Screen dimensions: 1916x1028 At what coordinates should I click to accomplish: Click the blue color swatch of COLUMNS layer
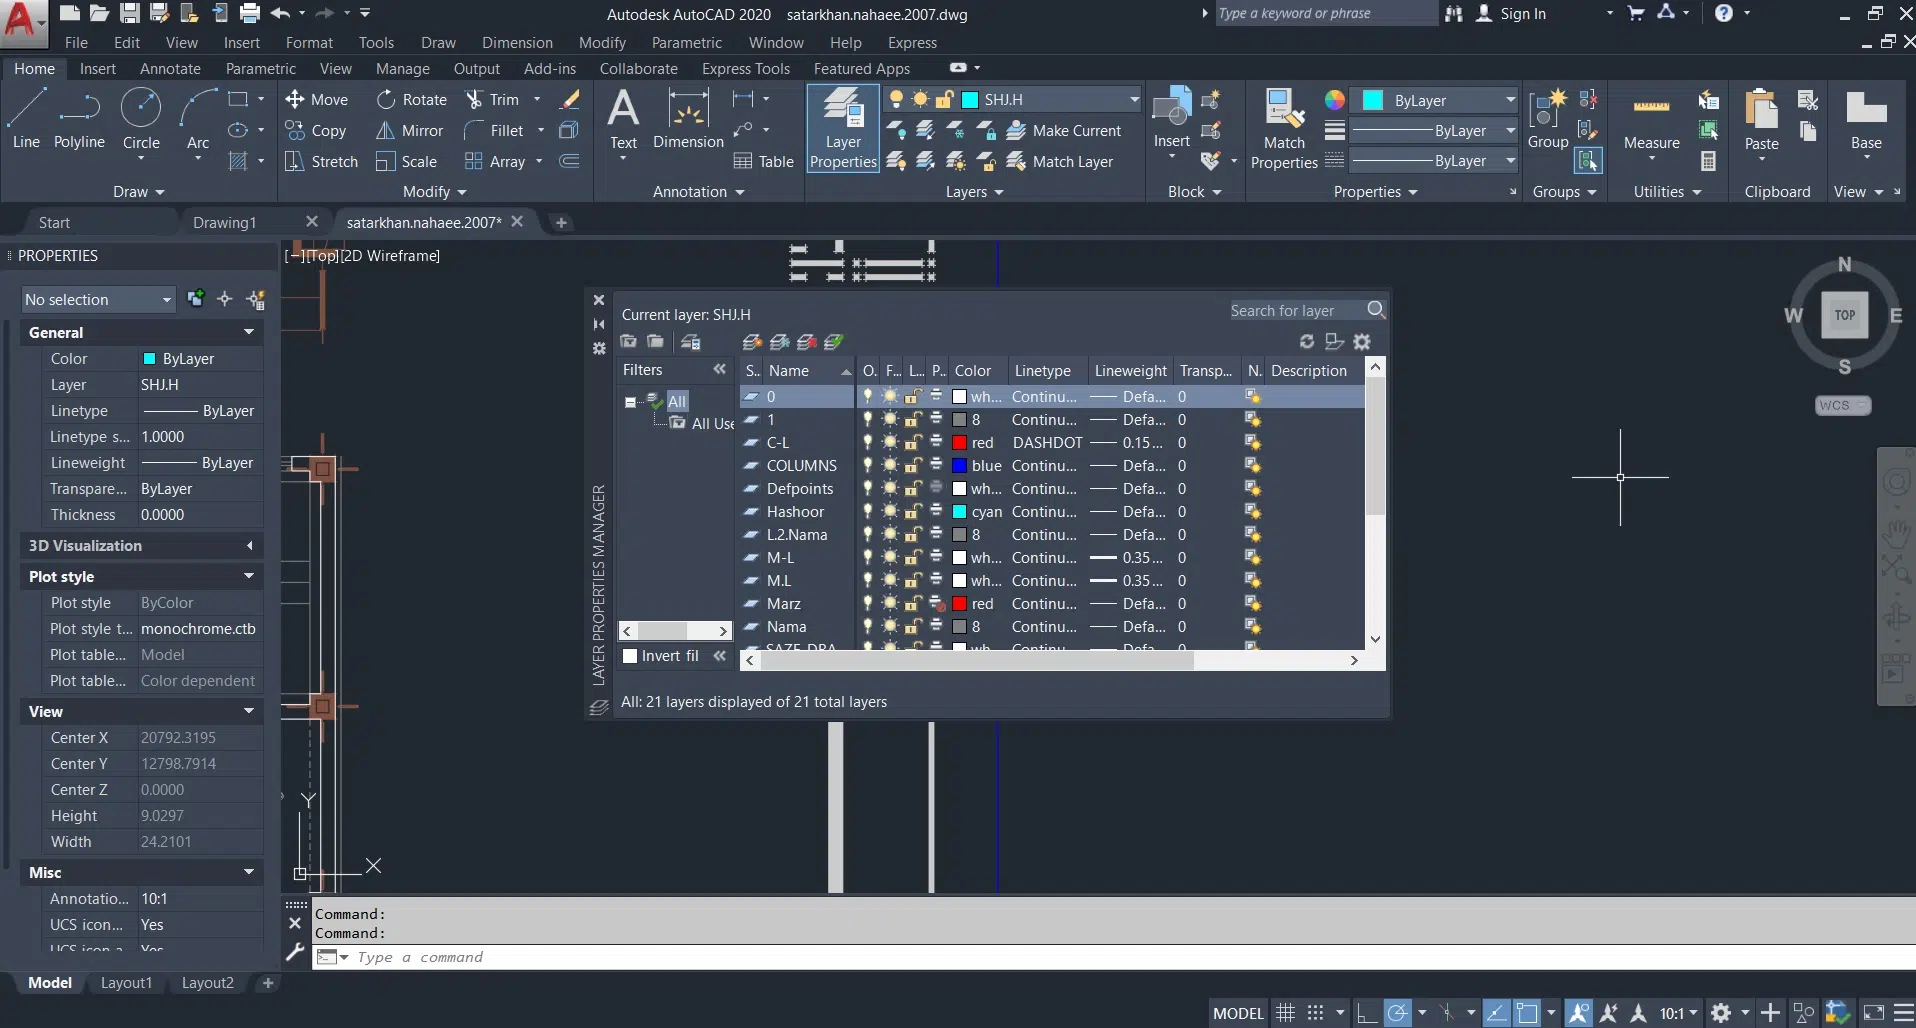pyautogui.click(x=959, y=466)
